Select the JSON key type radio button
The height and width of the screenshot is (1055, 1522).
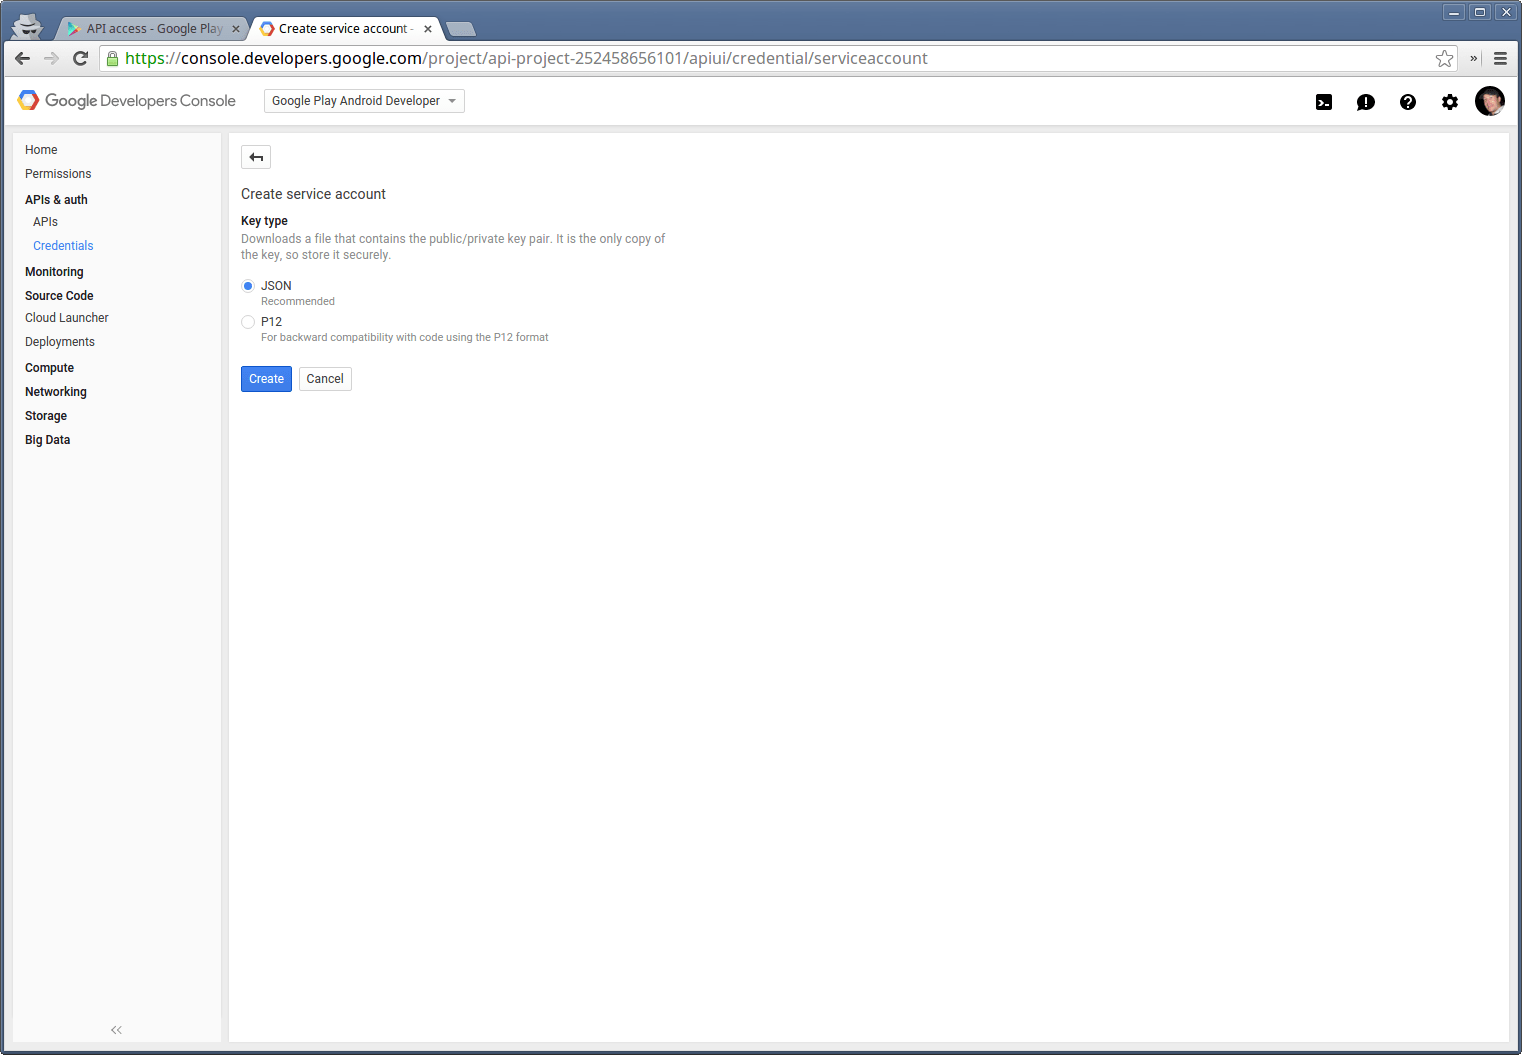pyautogui.click(x=248, y=286)
